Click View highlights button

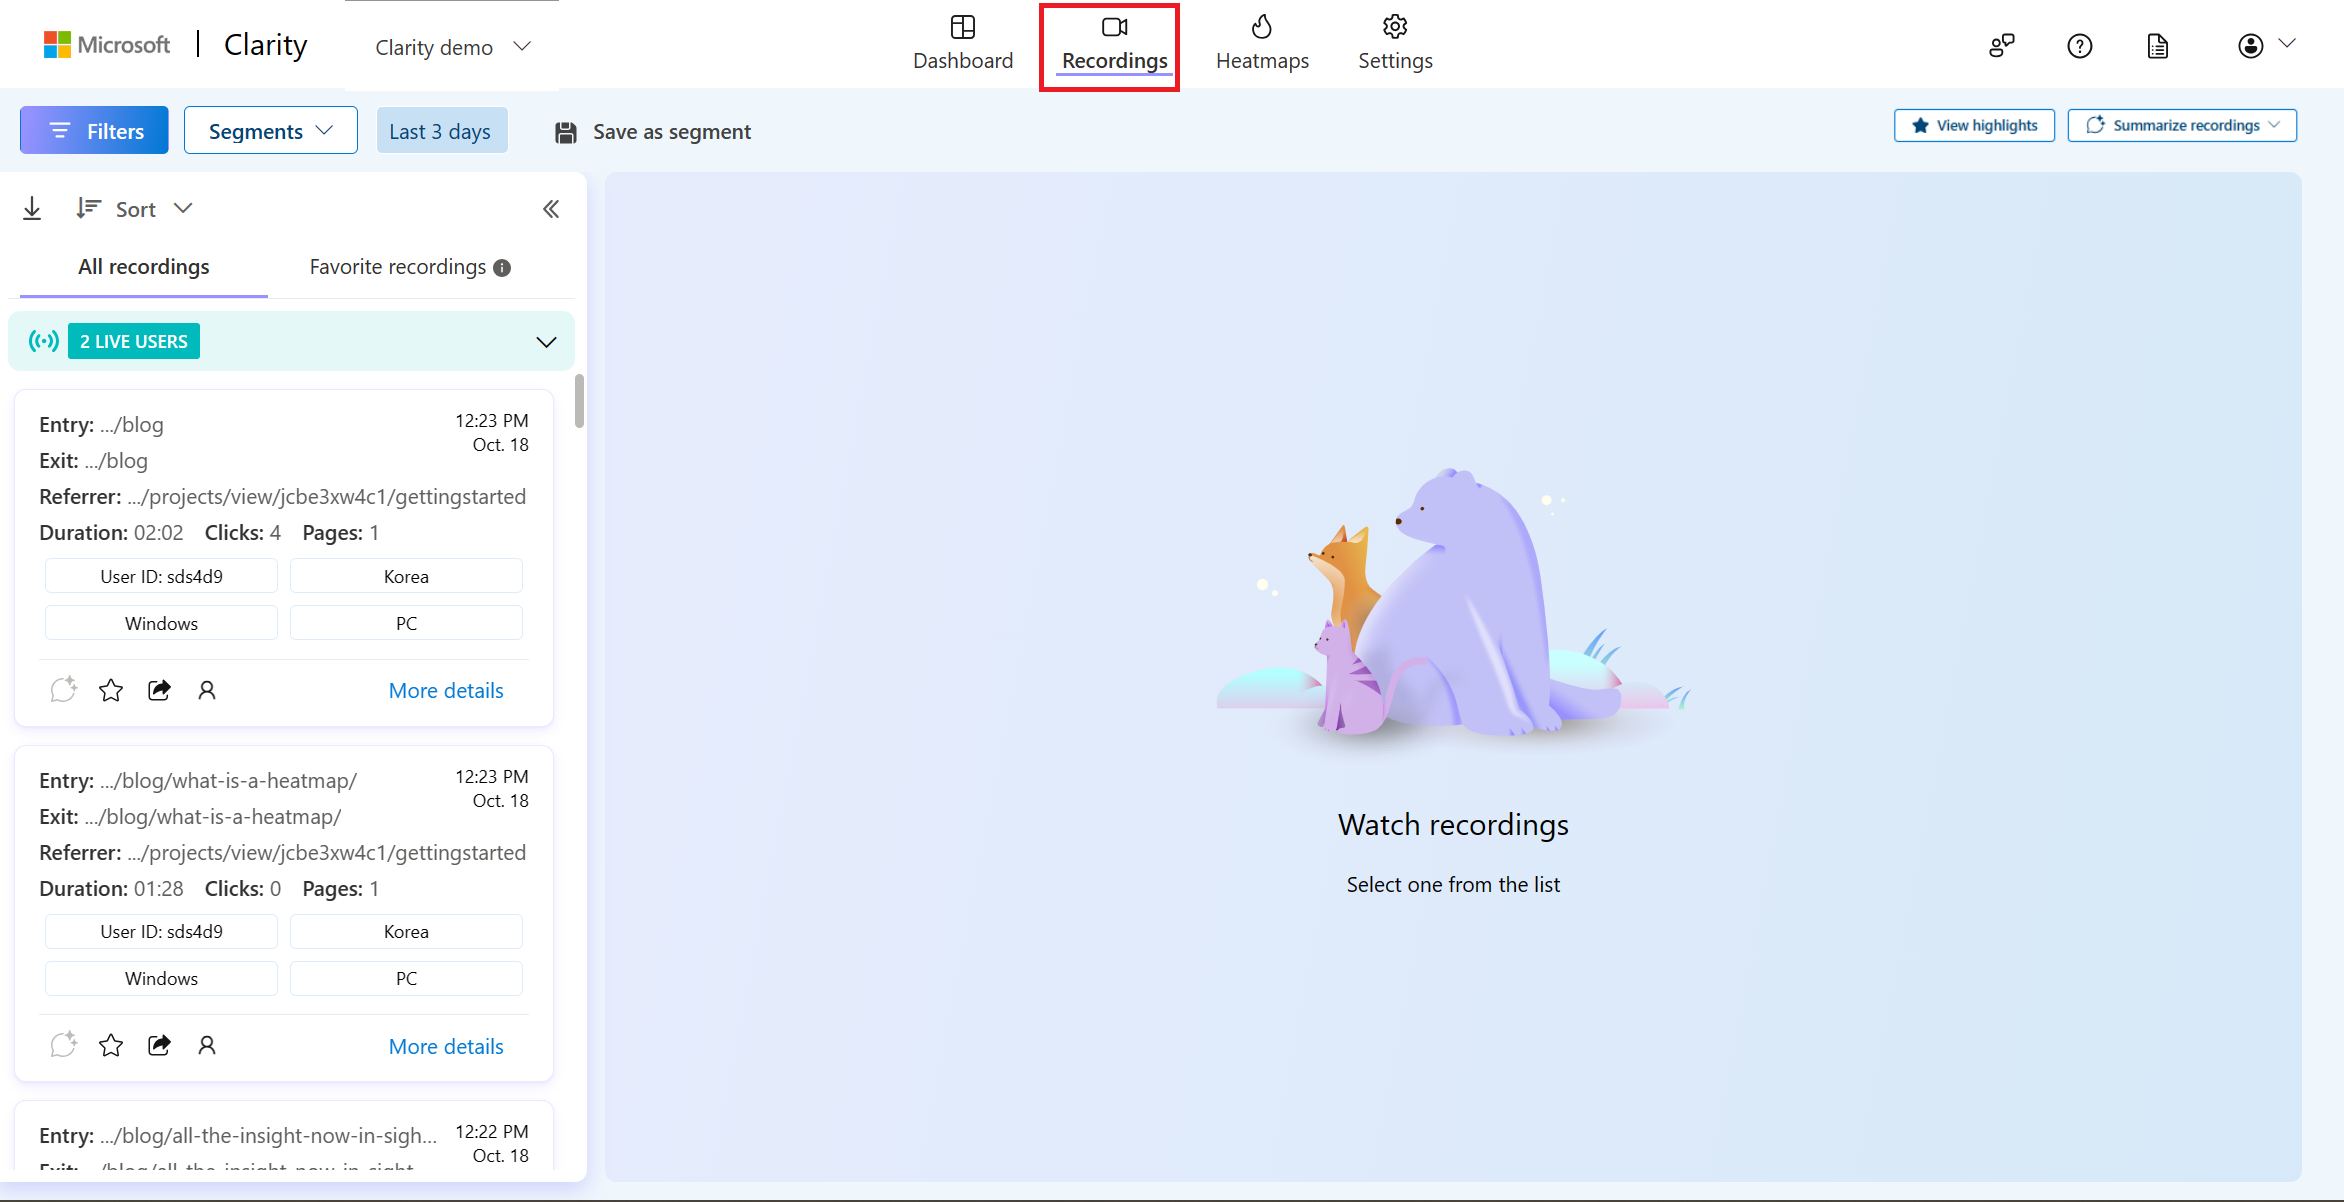(1973, 125)
